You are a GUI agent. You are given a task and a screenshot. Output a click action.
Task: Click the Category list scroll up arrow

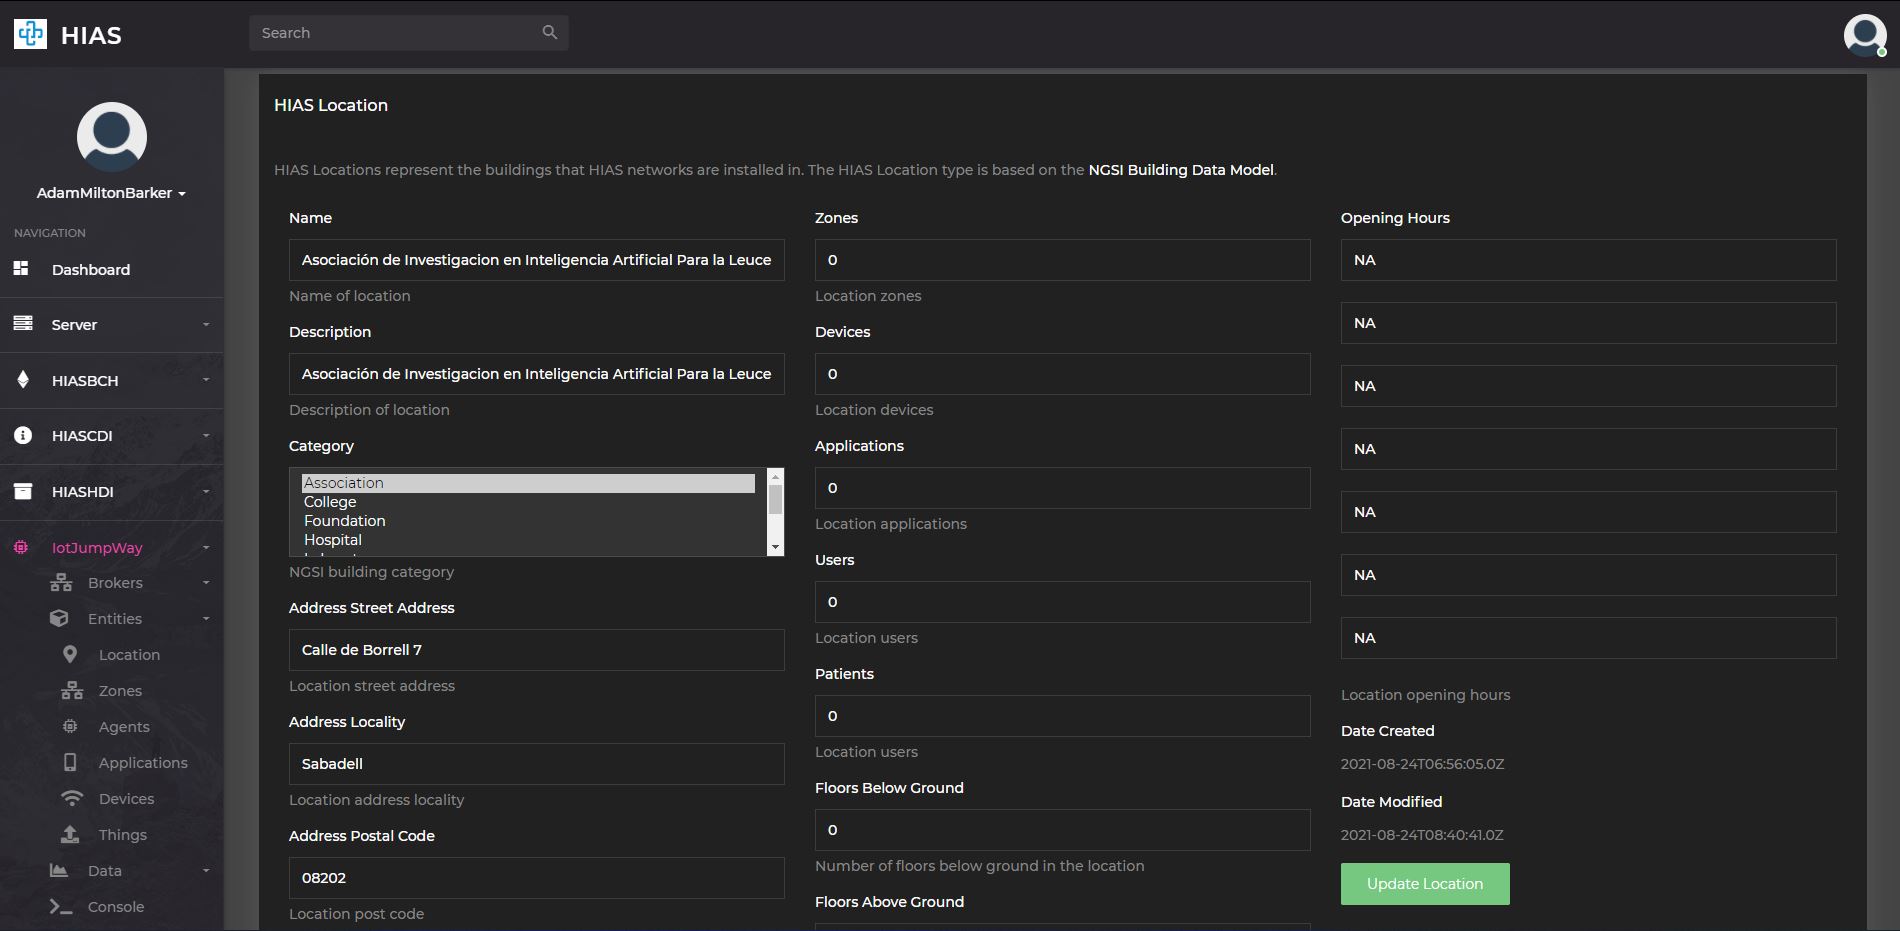pyautogui.click(x=775, y=476)
